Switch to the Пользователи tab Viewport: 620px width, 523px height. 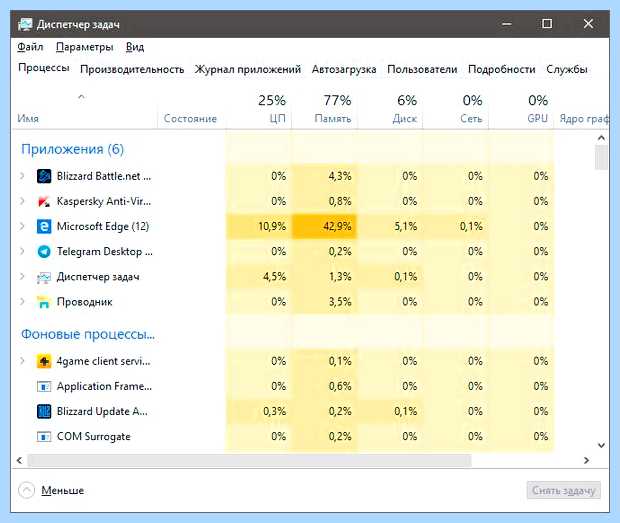(x=422, y=70)
